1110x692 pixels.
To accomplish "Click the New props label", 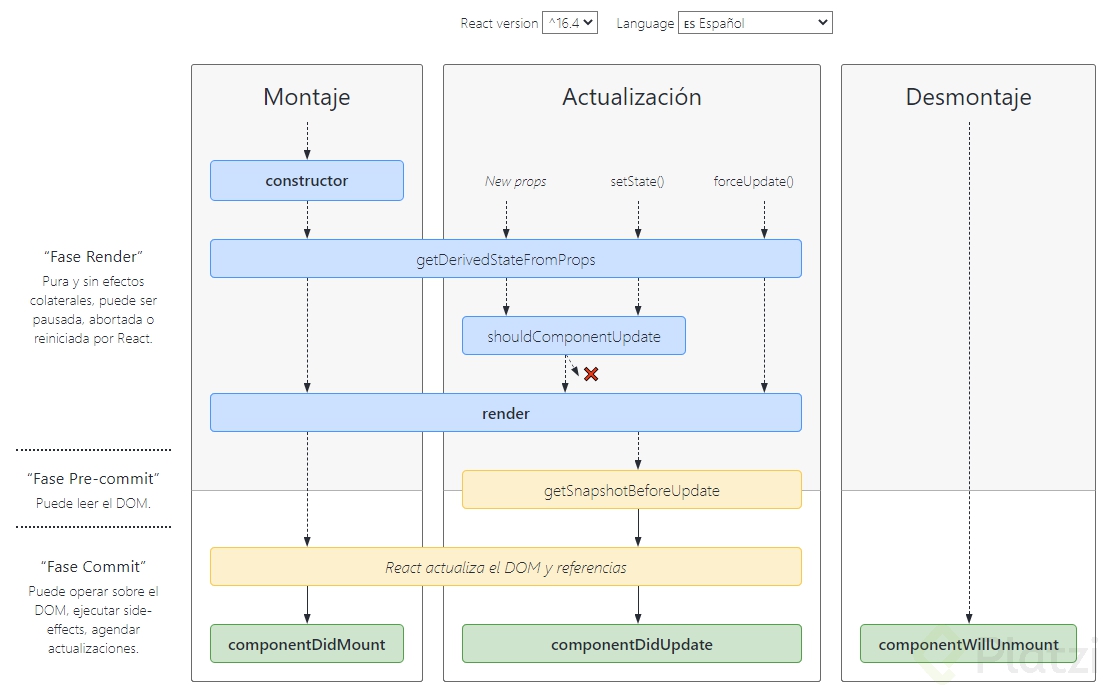I will point(516,181).
